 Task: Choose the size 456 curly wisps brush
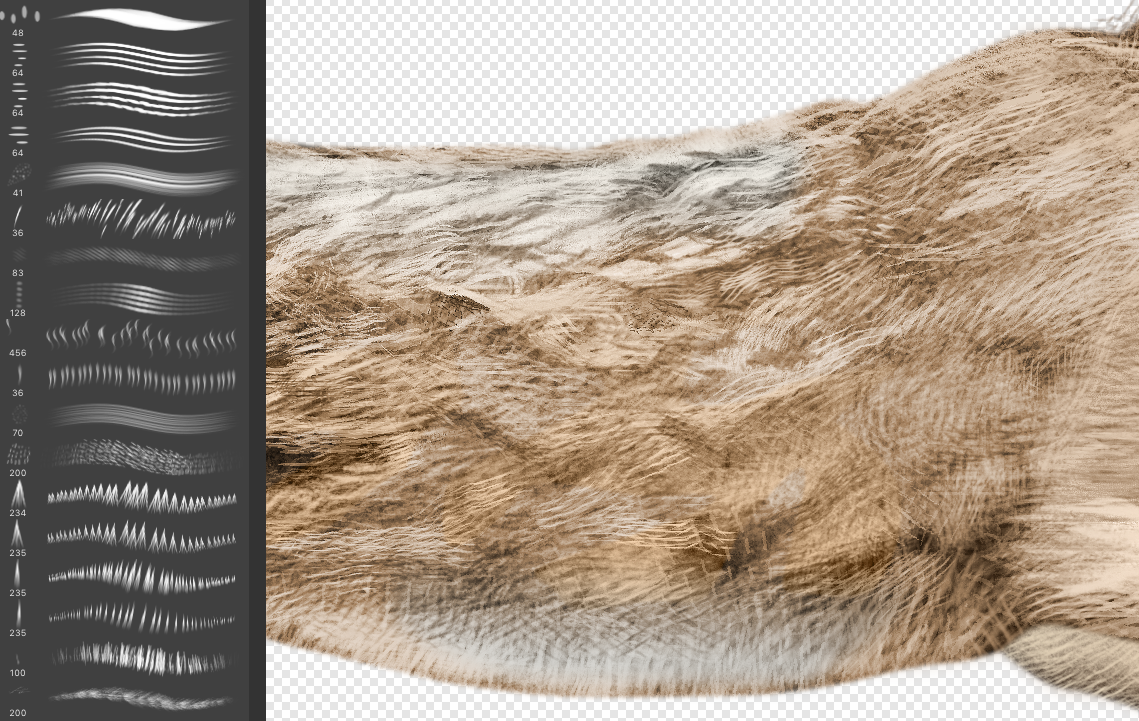(x=140, y=337)
